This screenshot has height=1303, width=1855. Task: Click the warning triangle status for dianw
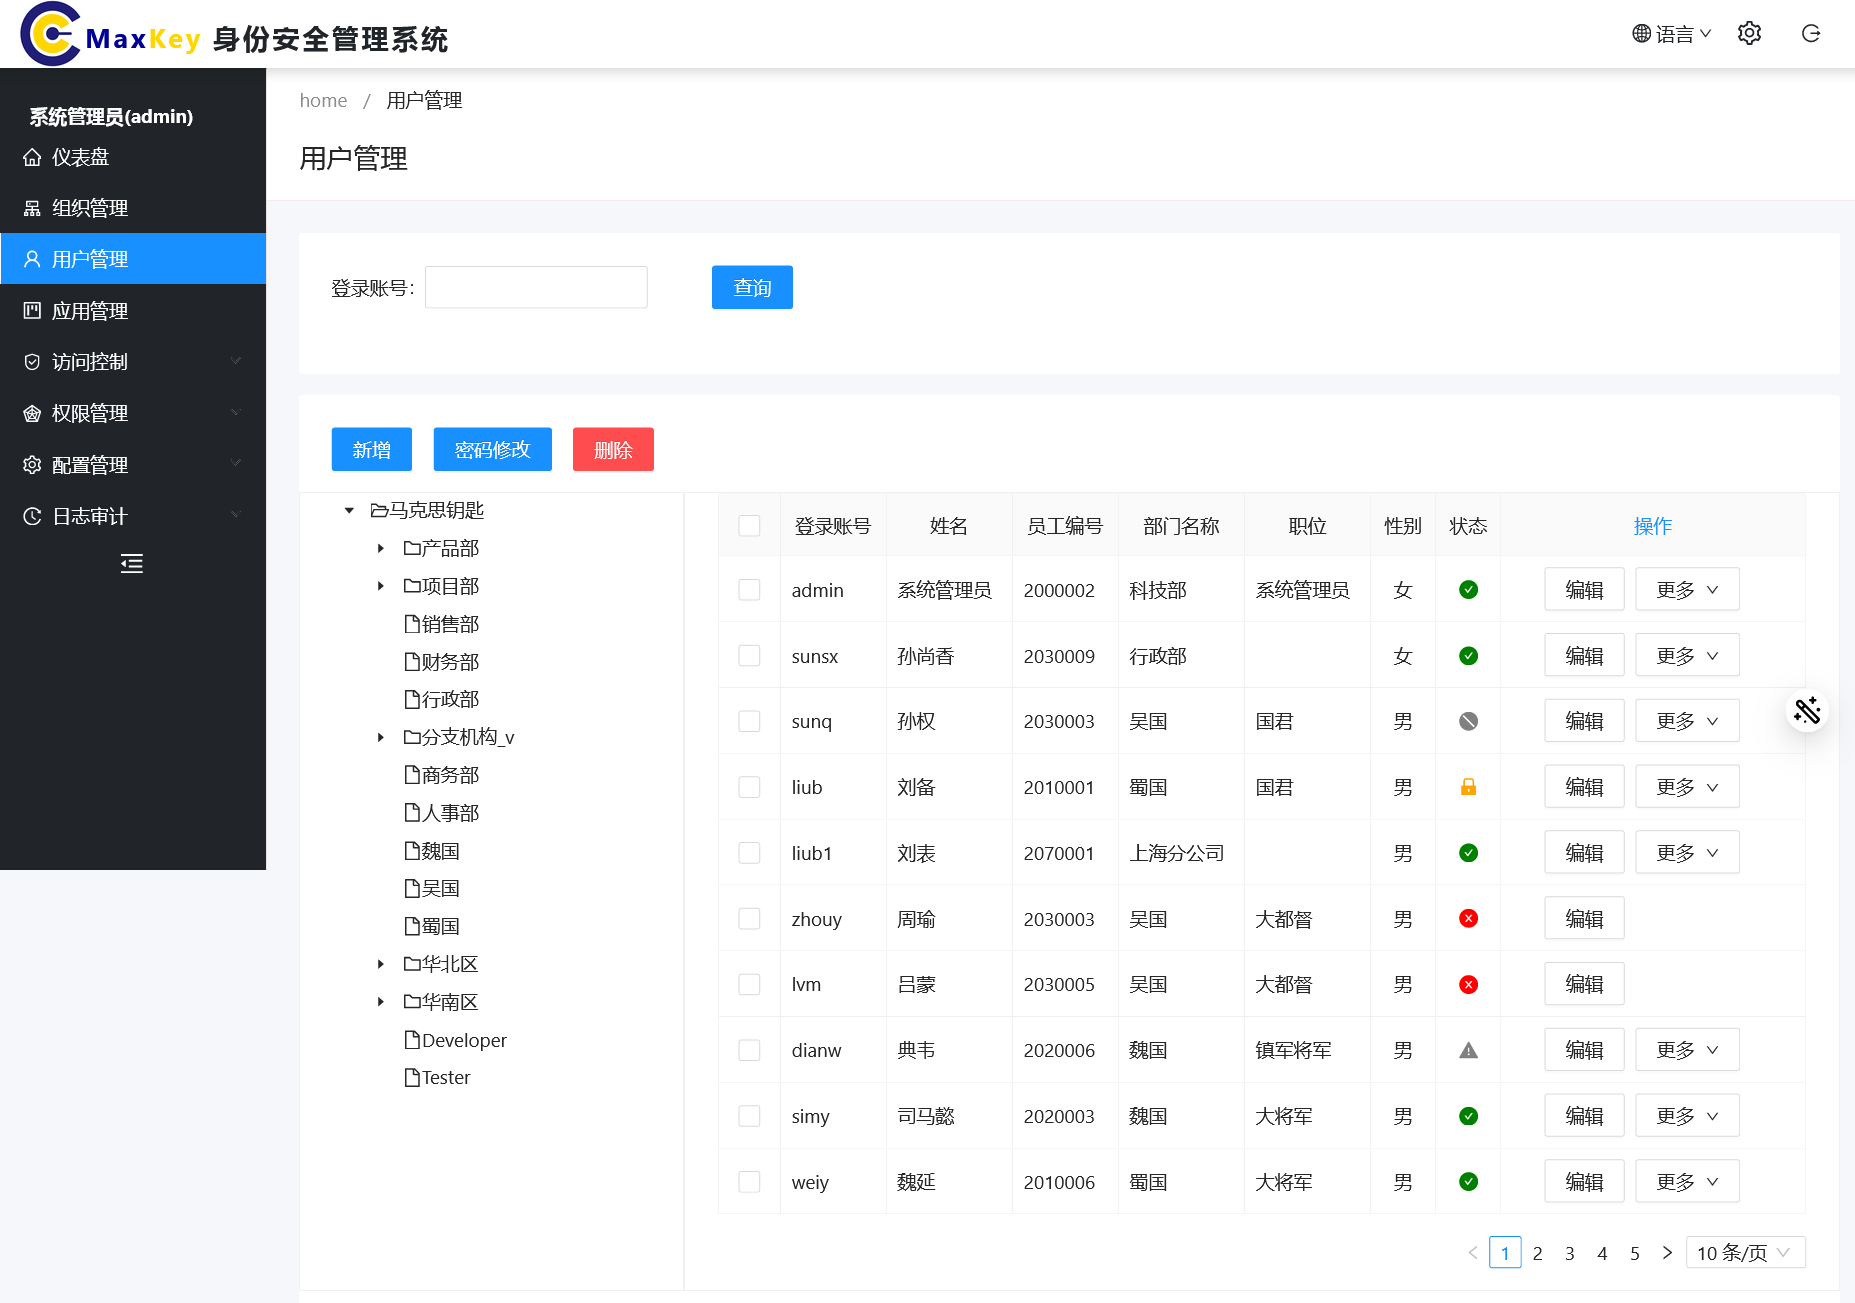pyautogui.click(x=1468, y=1050)
